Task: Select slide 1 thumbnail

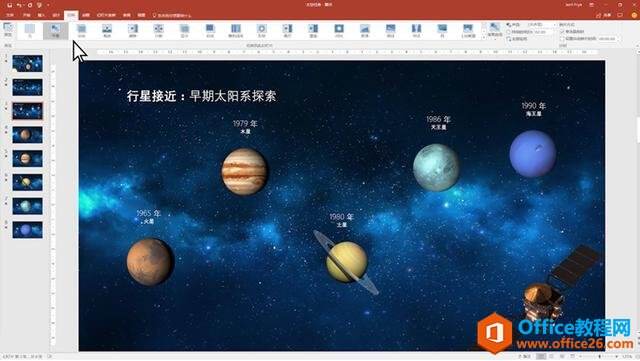Action: [27, 63]
